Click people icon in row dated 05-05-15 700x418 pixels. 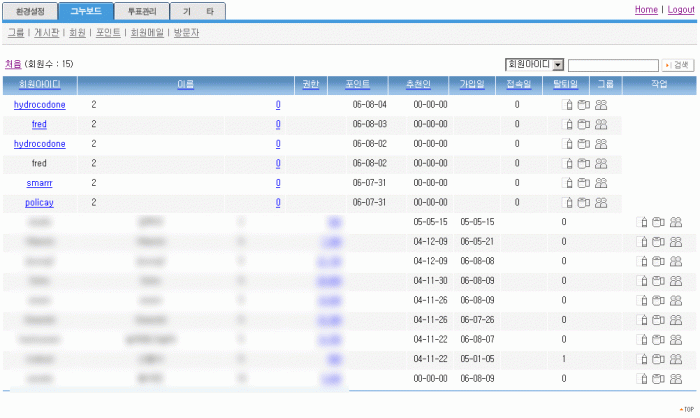(x=676, y=222)
